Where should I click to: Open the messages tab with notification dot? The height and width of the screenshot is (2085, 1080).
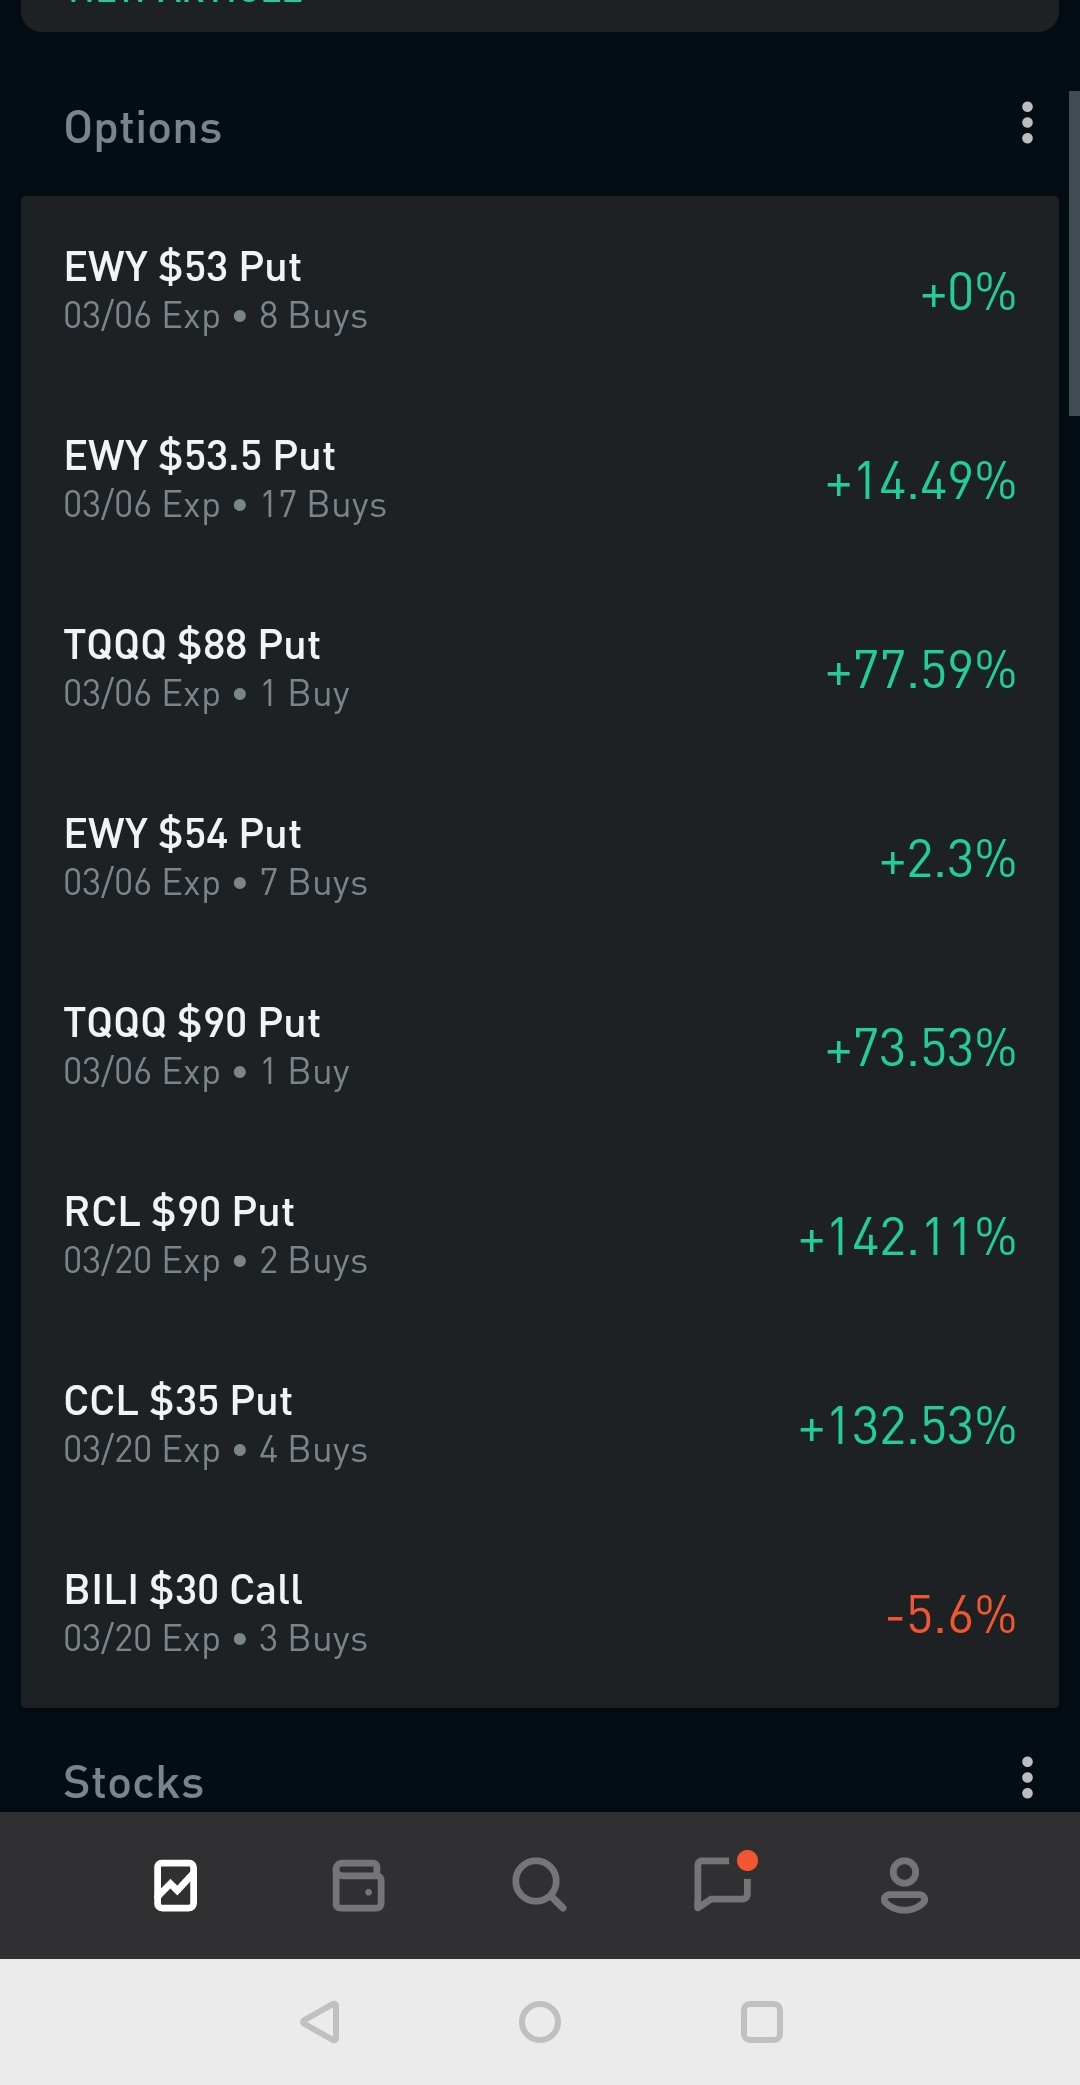point(724,1883)
